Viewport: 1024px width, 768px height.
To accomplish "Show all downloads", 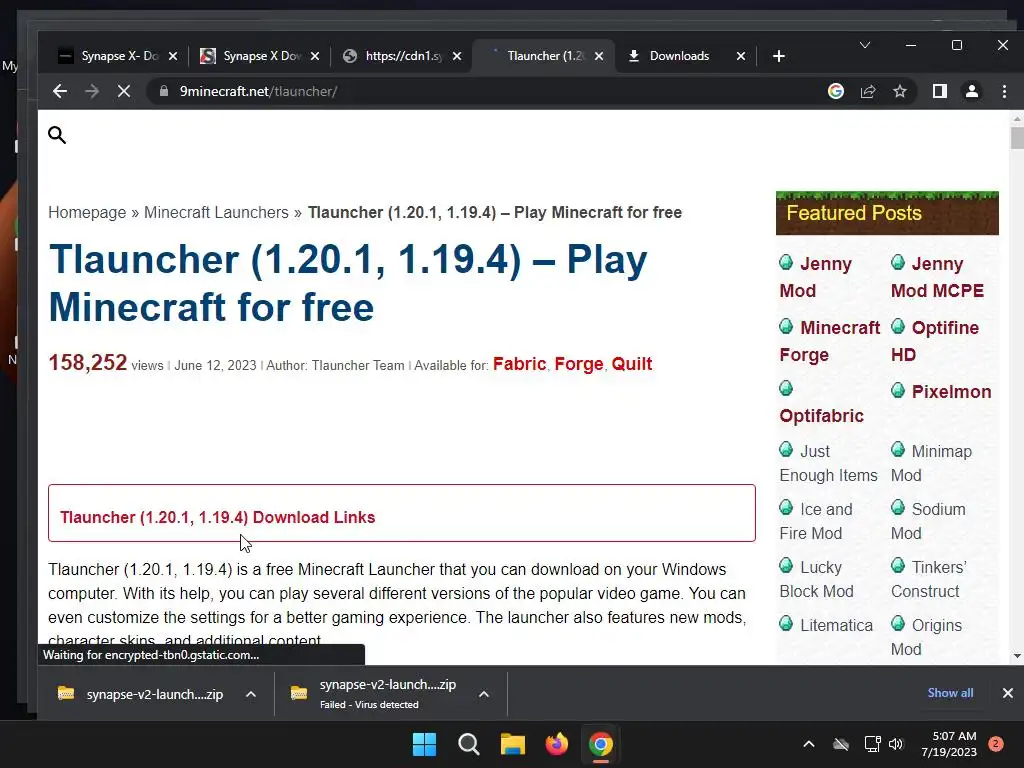I will 950,693.
